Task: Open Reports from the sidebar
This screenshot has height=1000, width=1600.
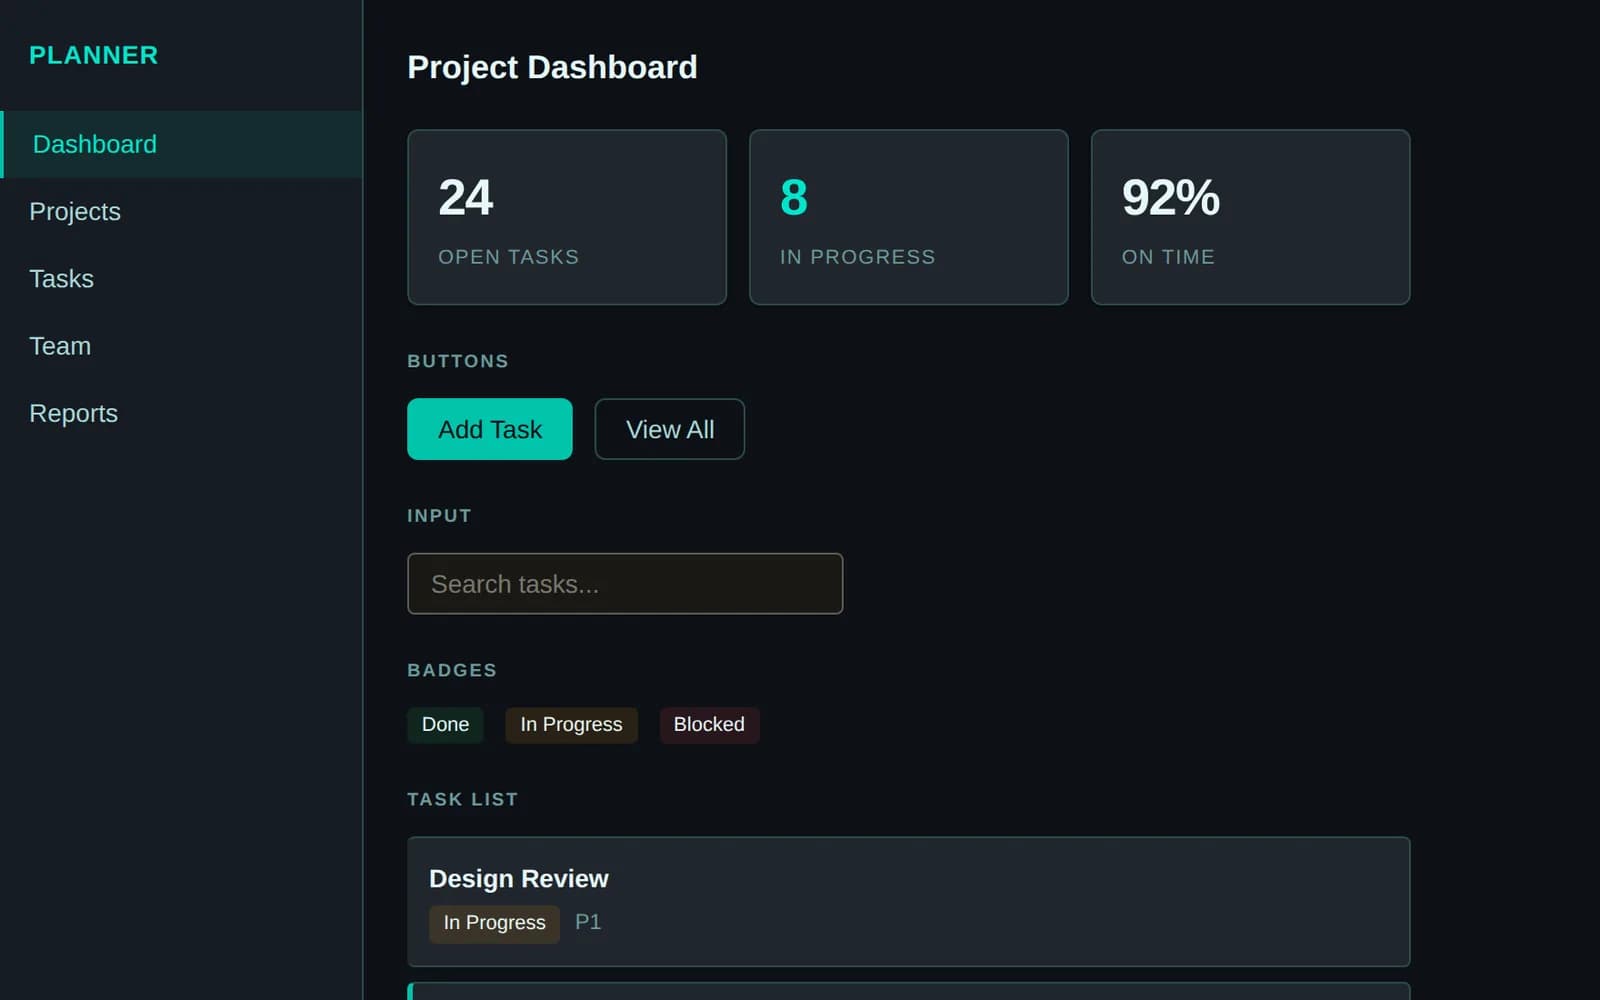Action: pos(181,413)
